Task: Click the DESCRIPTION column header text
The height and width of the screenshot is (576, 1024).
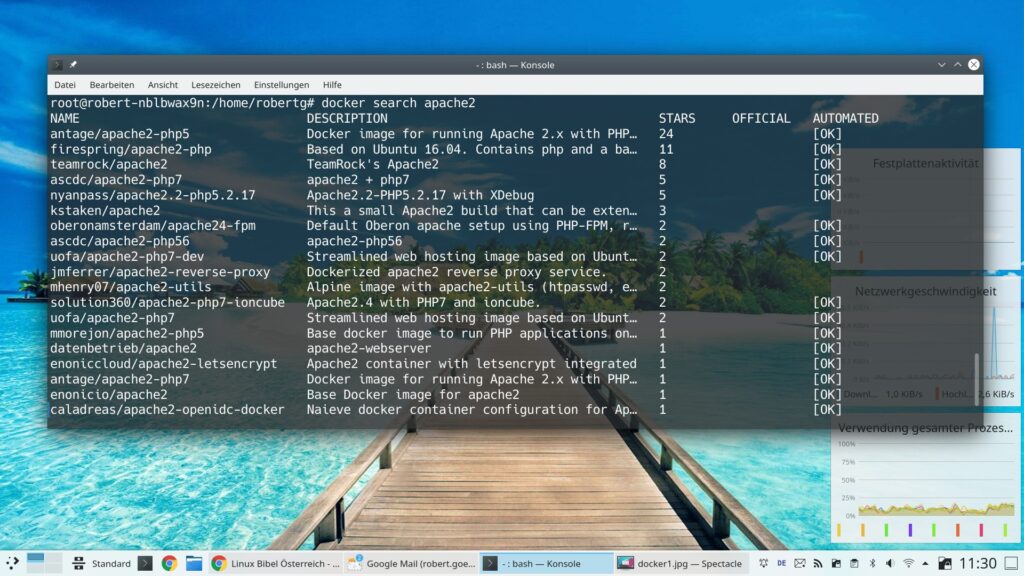Action: click(x=347, y=119)
